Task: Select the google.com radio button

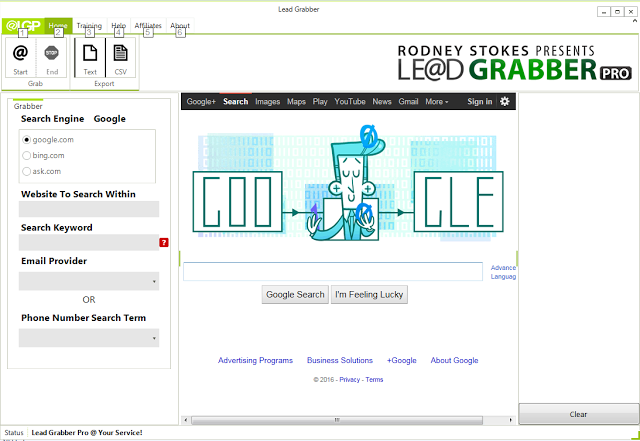Action: point(27,140)
